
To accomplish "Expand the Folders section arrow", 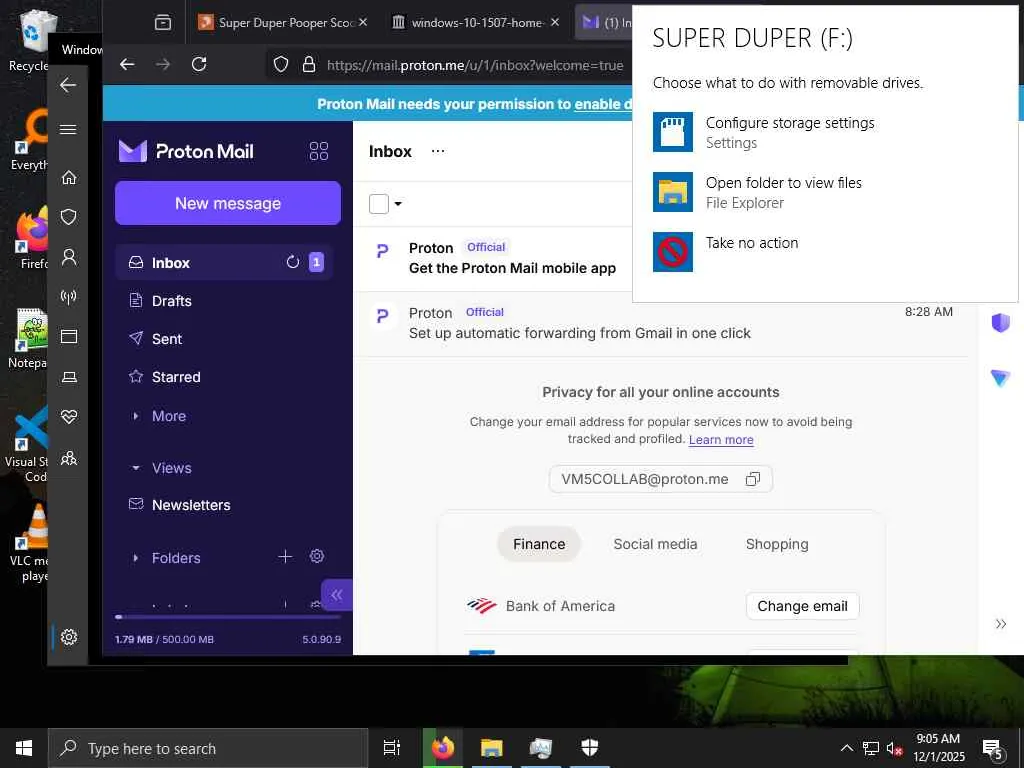I will [x=135, y=558].
